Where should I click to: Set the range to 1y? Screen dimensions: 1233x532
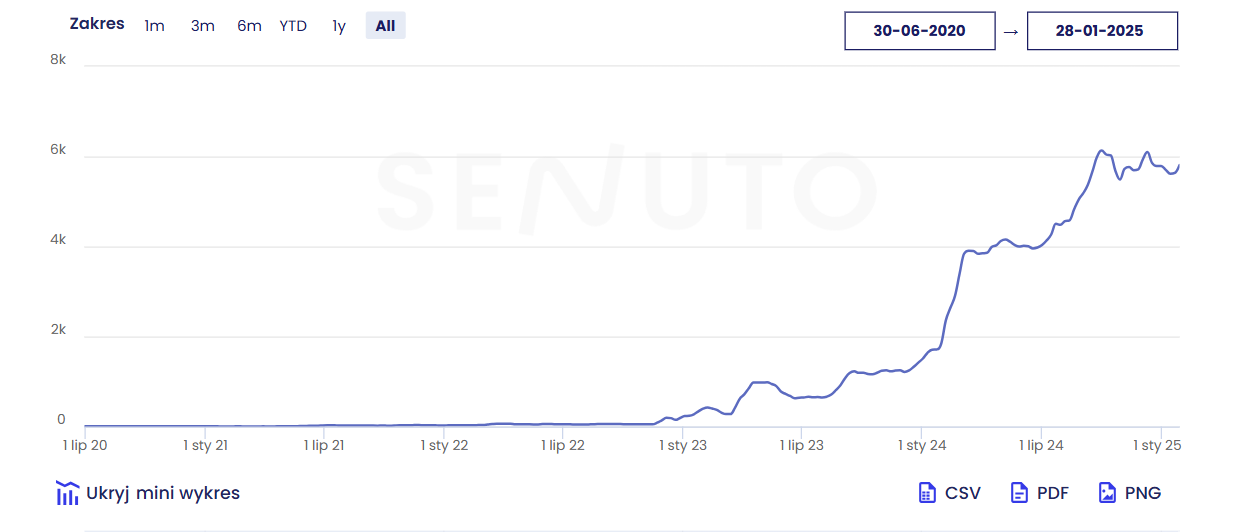(339, 26)
